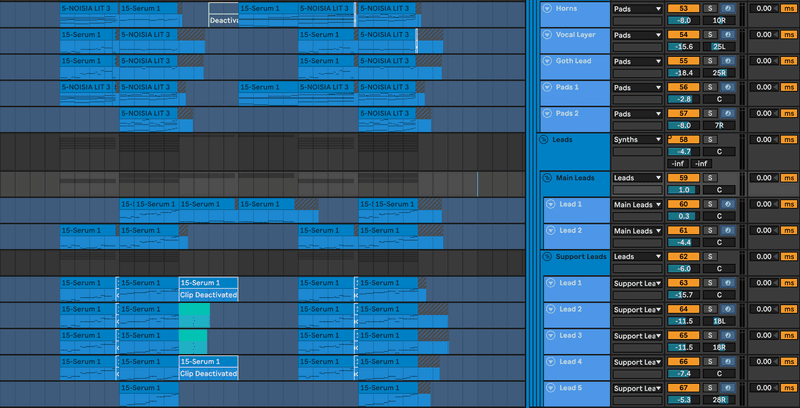Unfold the Goth Lead track

(548, 61)
